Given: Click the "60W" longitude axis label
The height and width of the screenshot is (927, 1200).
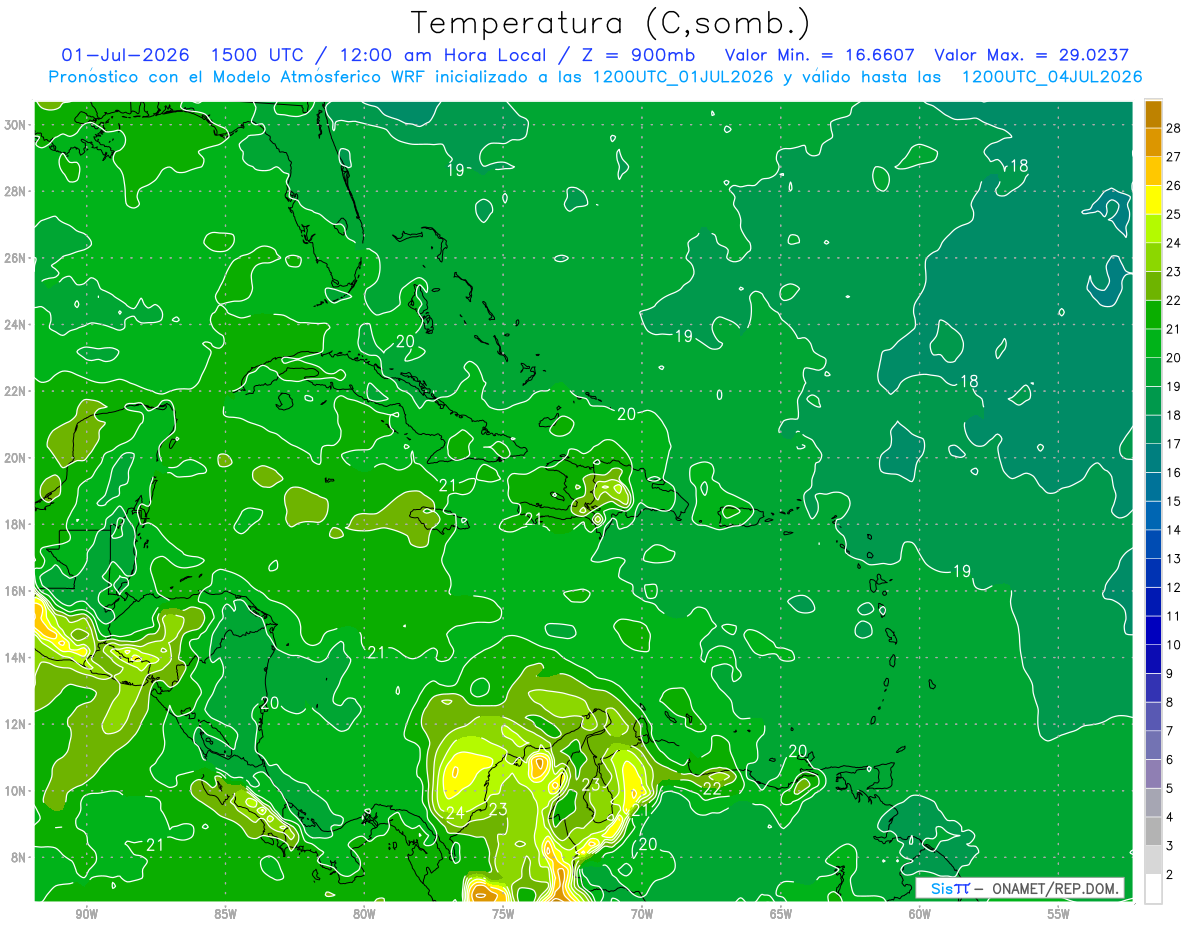Looking at the screenshot, I should tap(920, 913).
